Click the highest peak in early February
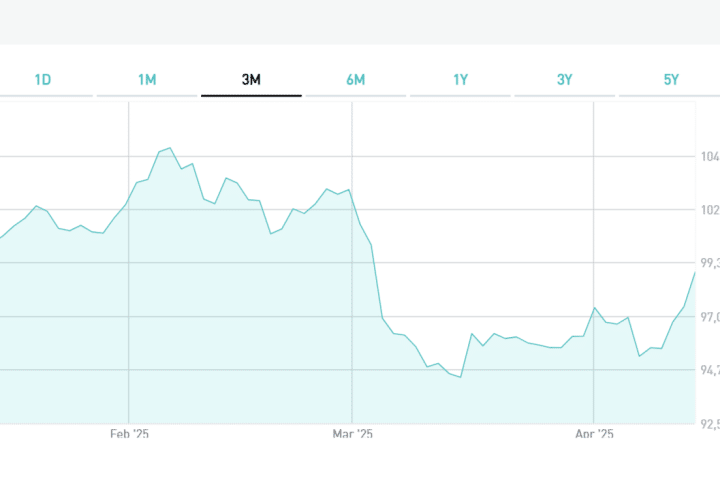 (x=170, y=148)
